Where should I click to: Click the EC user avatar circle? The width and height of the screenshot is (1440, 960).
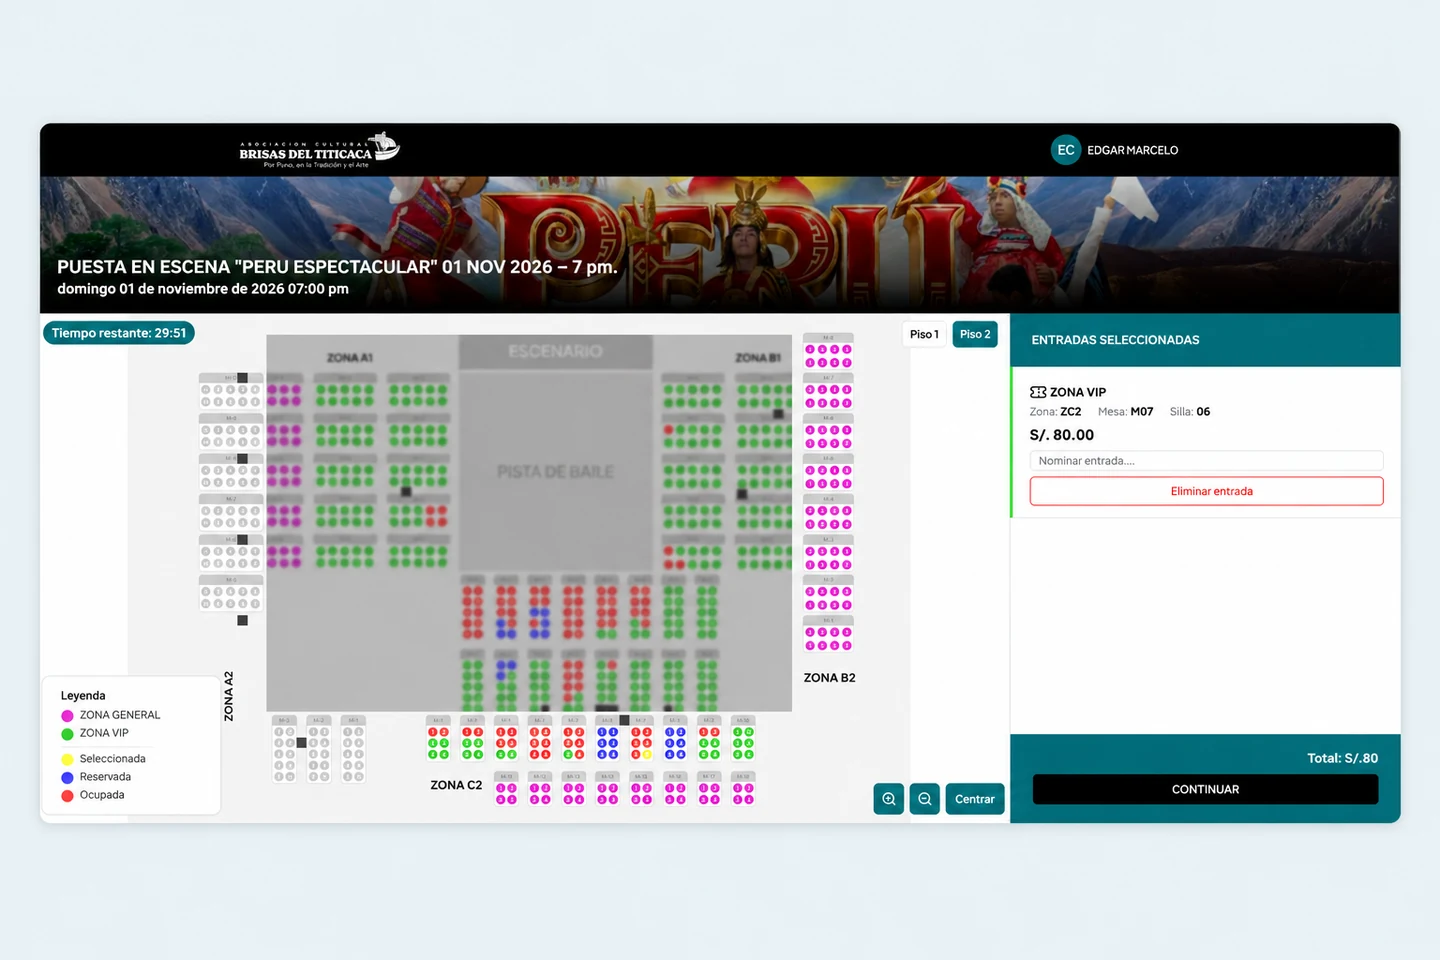(x=1066, y=150)
